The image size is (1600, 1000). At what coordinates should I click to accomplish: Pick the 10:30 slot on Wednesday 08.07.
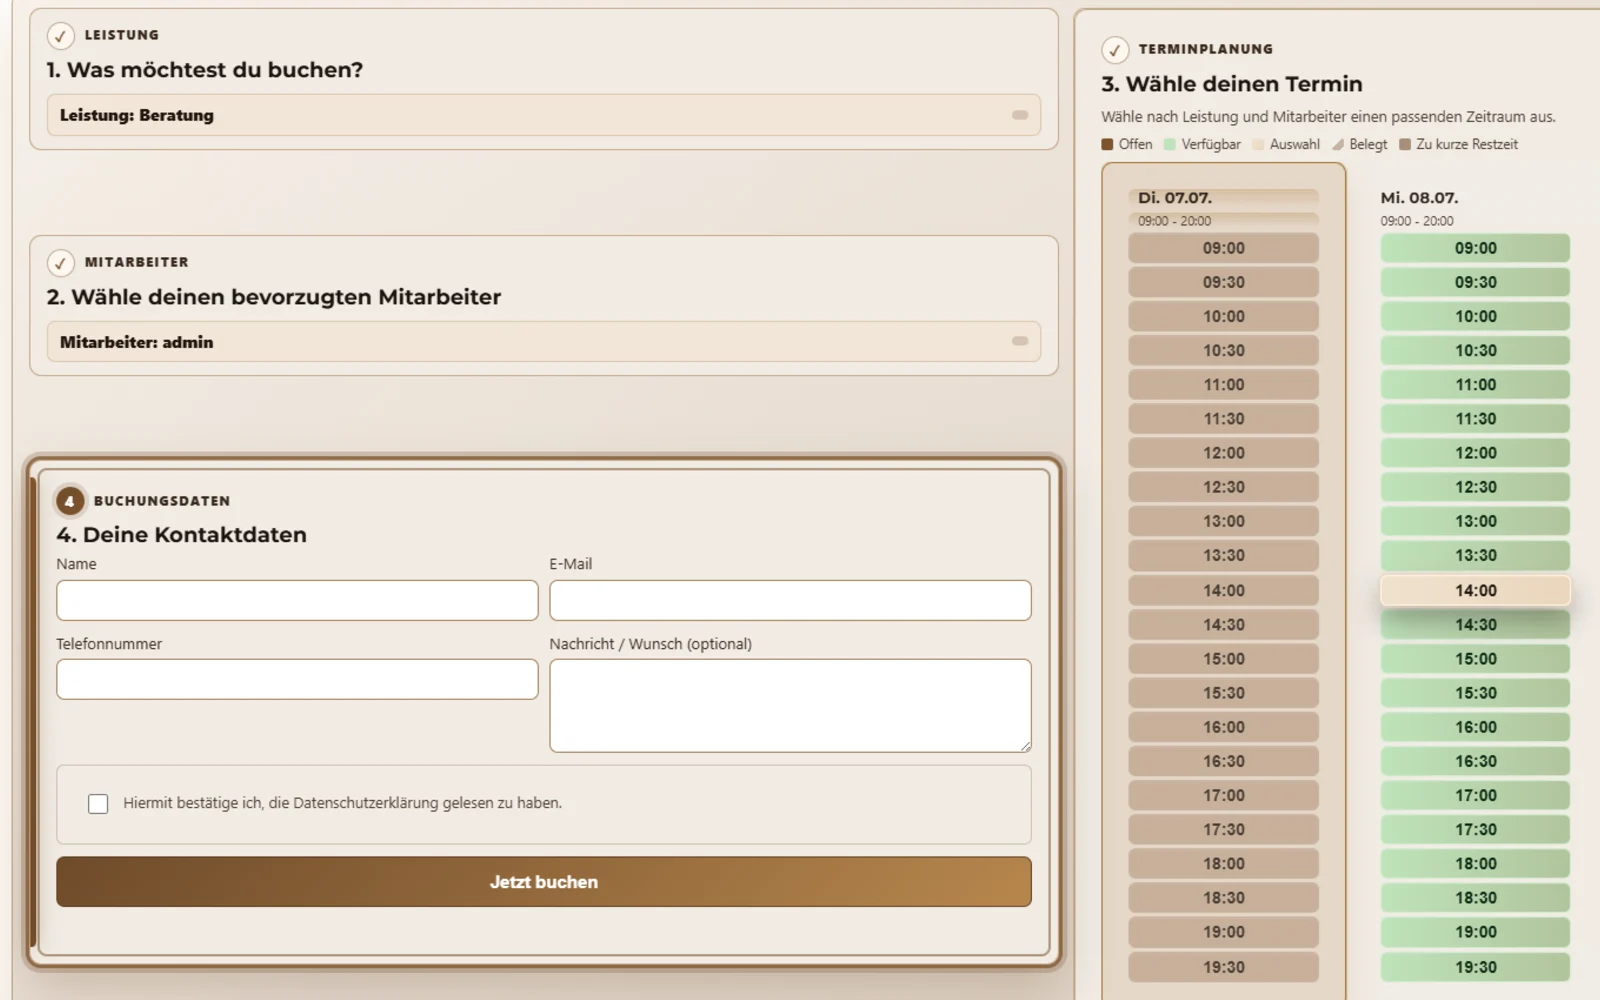(1475, 350)
